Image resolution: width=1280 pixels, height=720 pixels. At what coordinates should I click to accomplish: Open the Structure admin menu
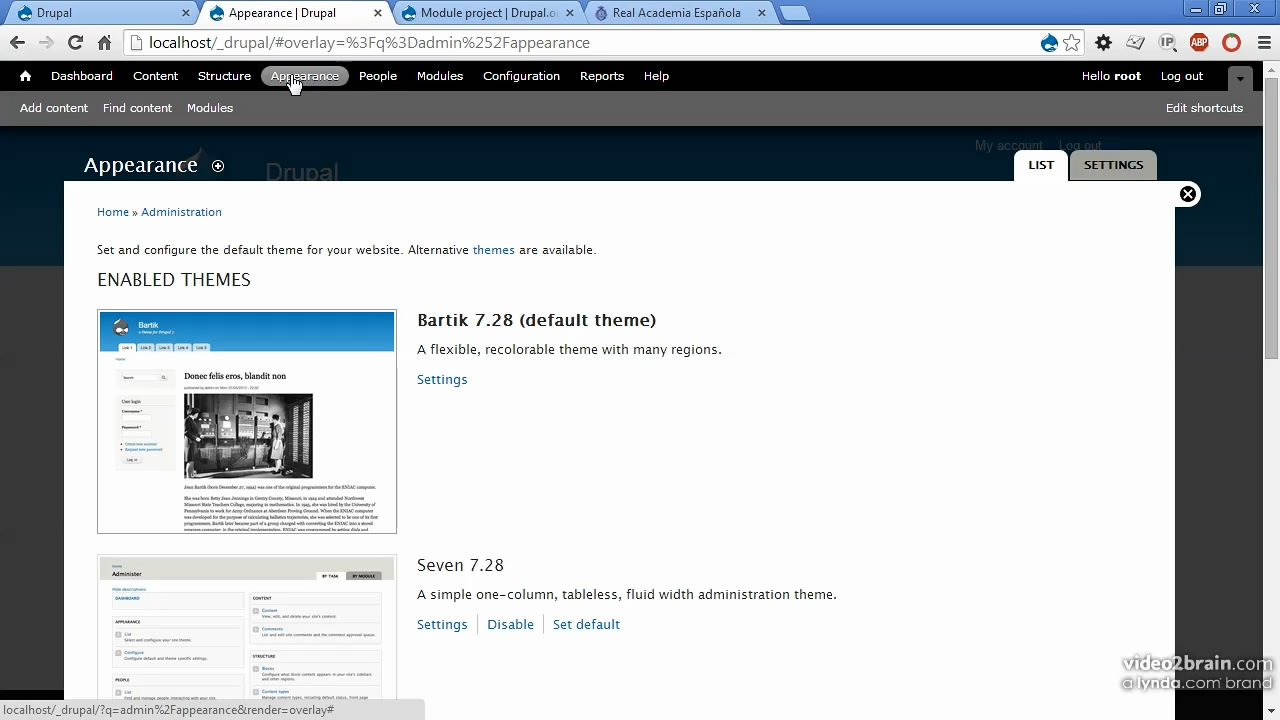224,76
